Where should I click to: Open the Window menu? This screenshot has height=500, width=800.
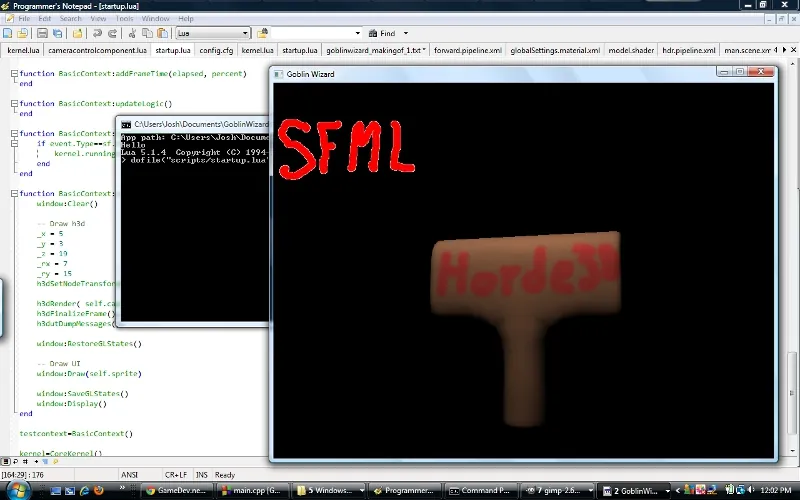click(x=156, y=18)
